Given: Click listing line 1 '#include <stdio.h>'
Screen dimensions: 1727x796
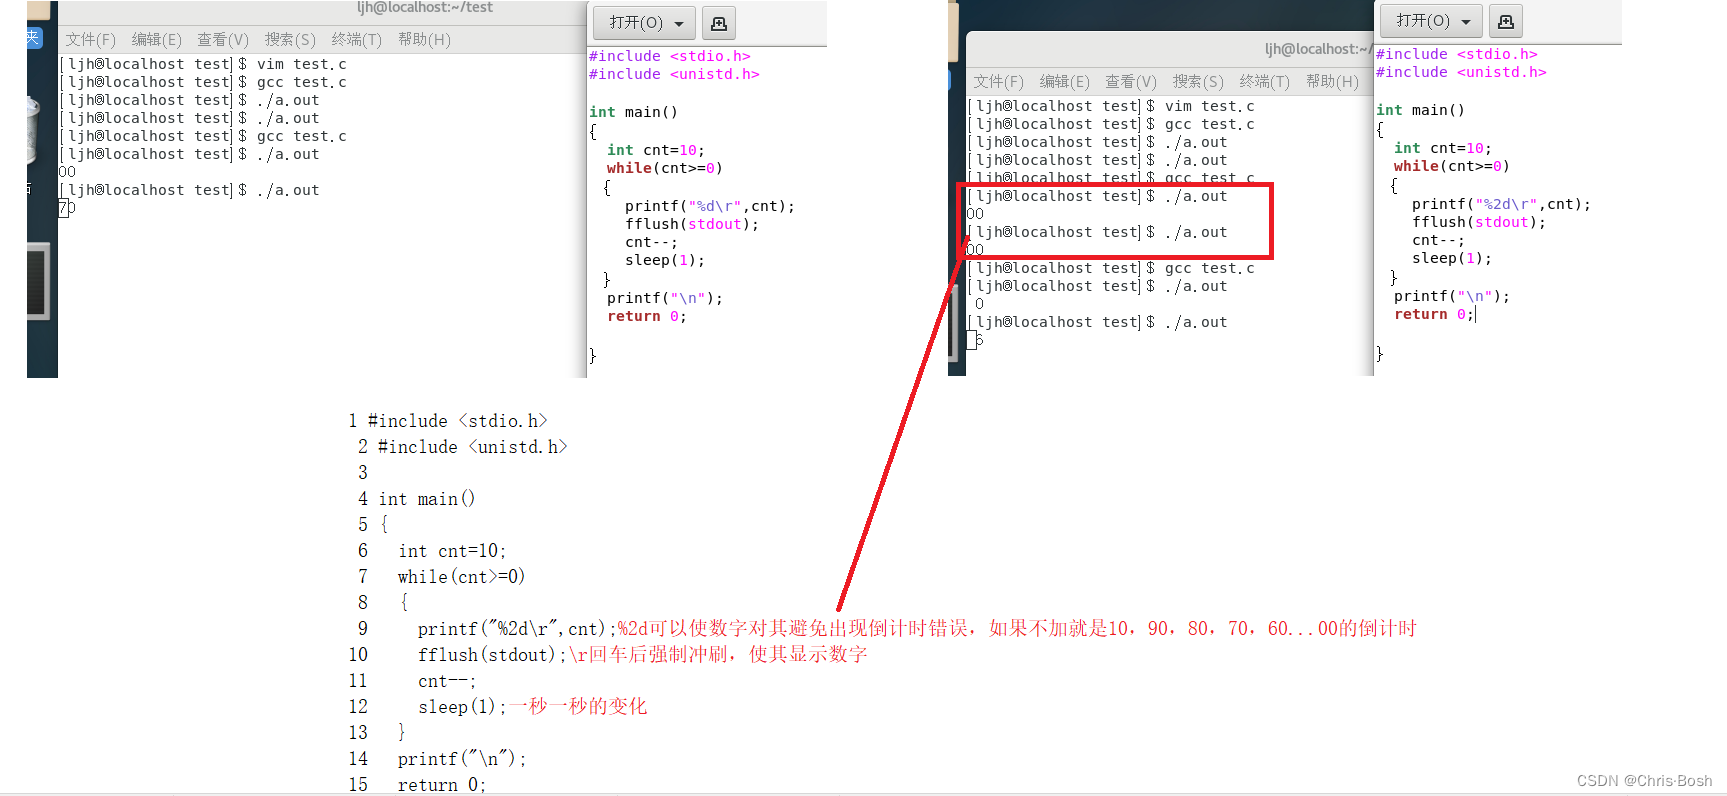Looking at the screenshot, I should [457, 421].
